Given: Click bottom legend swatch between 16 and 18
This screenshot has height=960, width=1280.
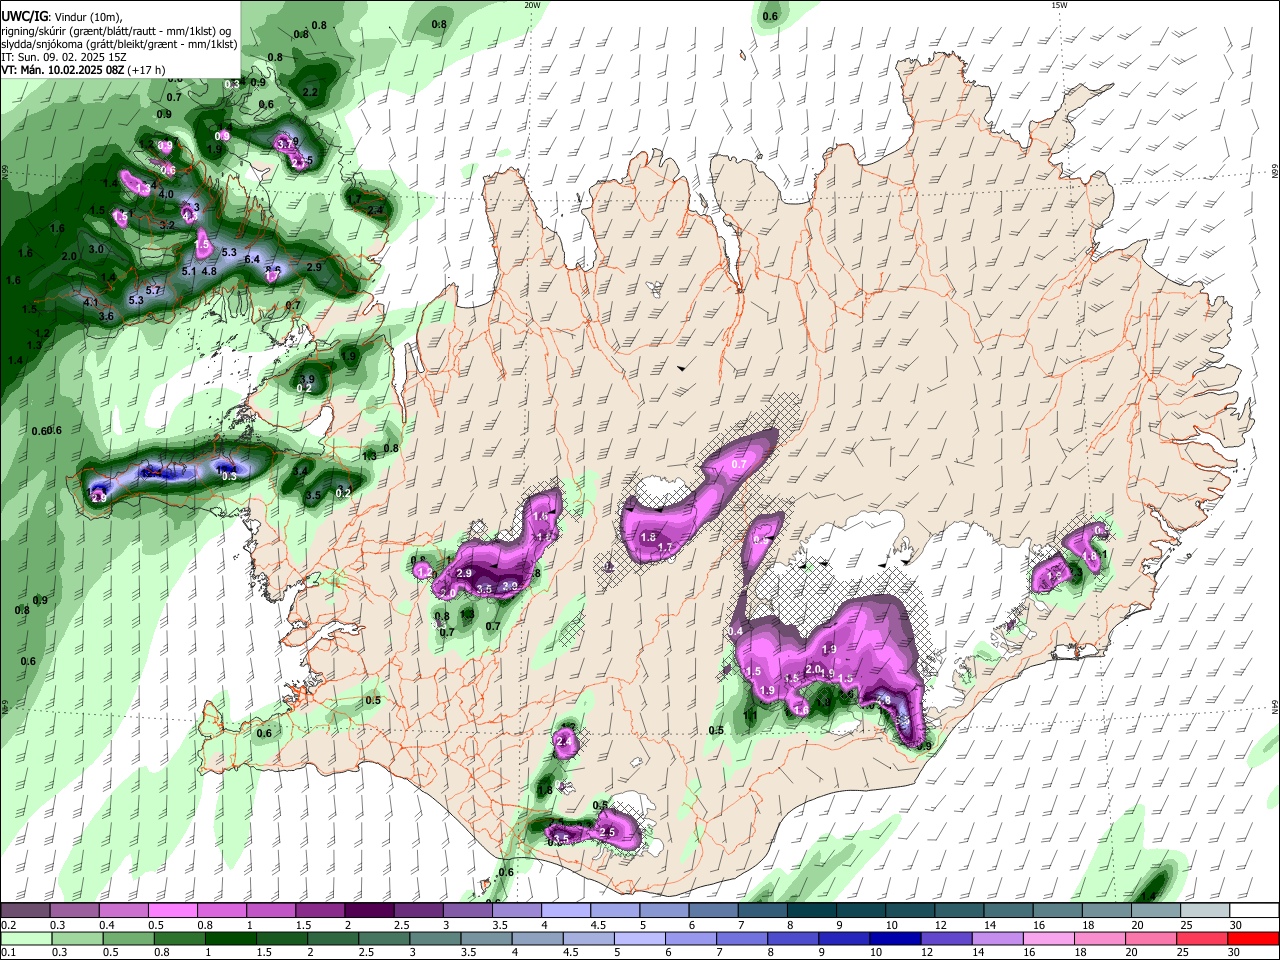Looking at the screenshot, I should (x=1048, y=938).
